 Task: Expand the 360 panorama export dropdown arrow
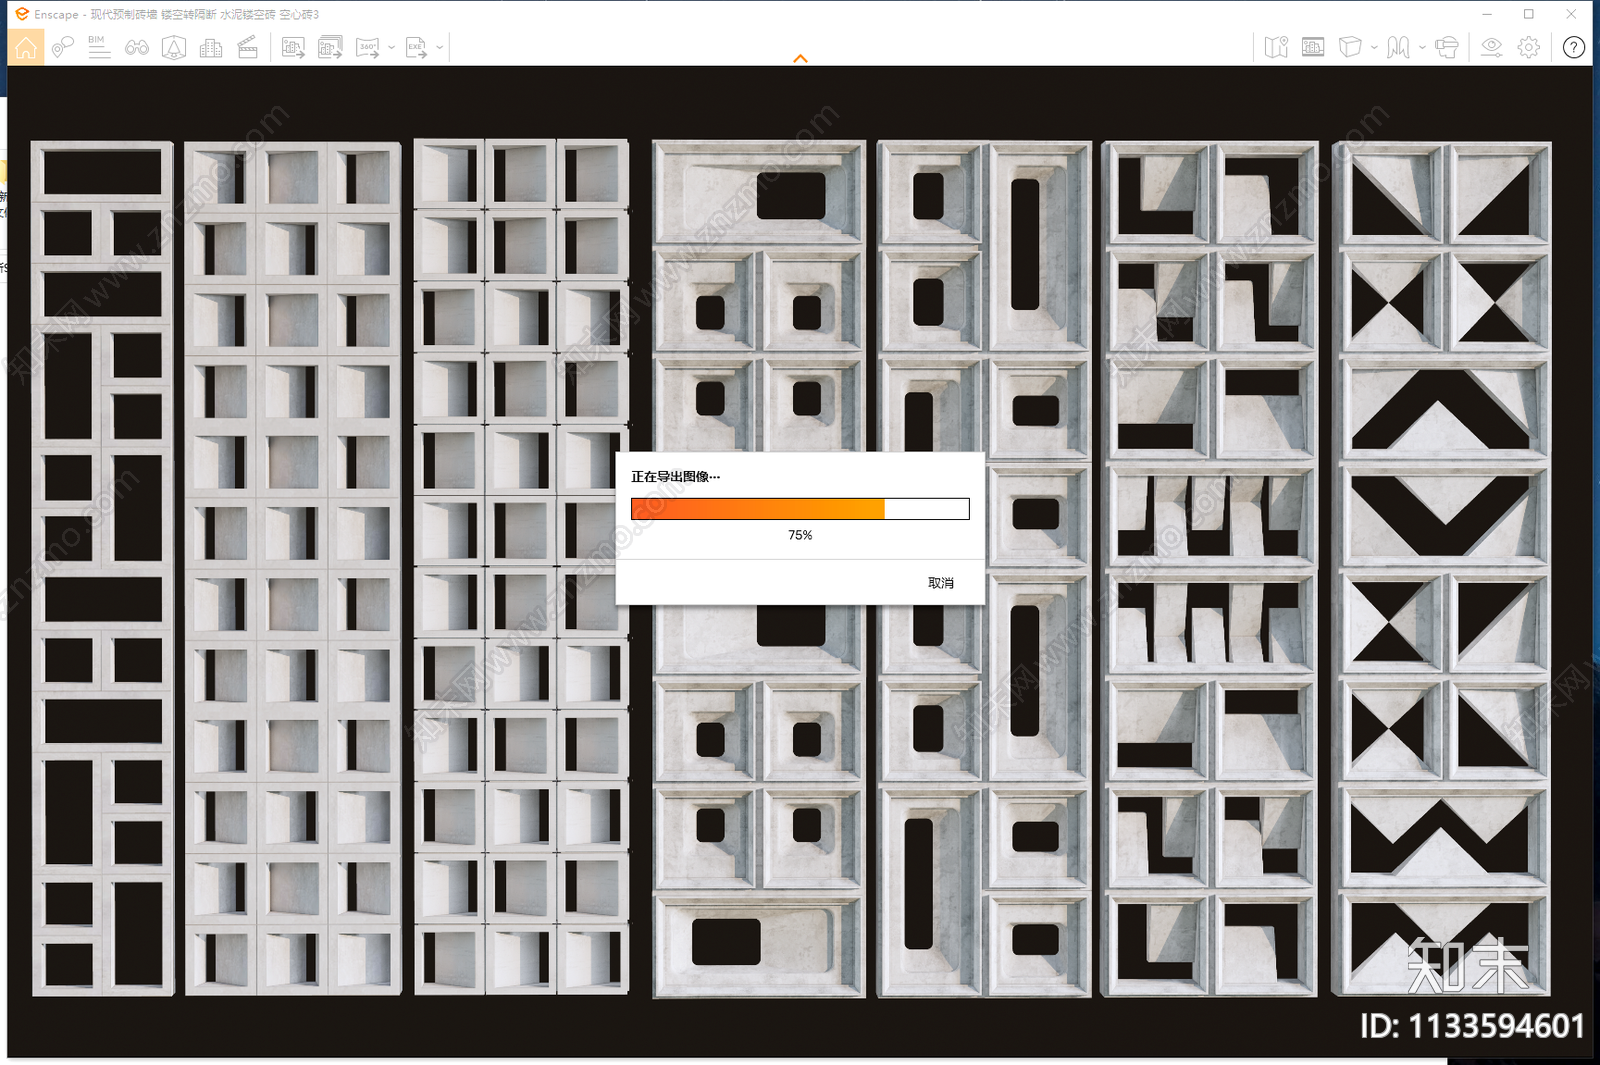[391, 47]
